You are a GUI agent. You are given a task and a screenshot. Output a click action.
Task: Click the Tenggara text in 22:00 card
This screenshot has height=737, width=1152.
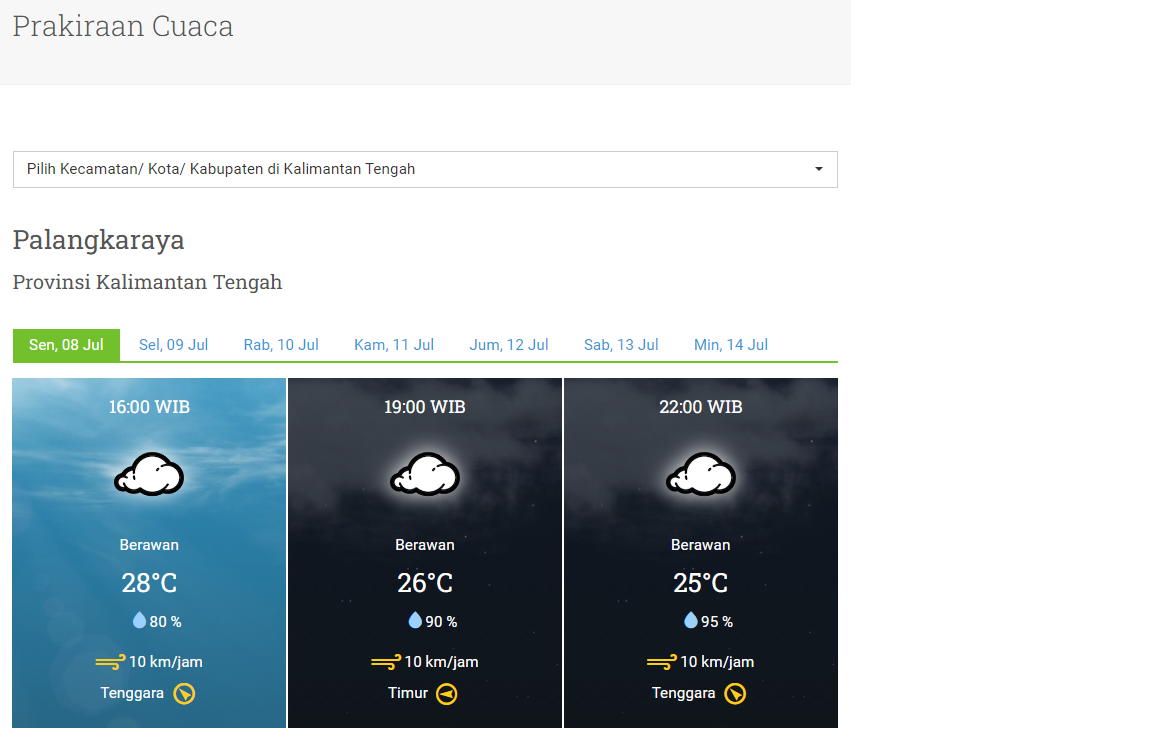(x=683, y=694)
